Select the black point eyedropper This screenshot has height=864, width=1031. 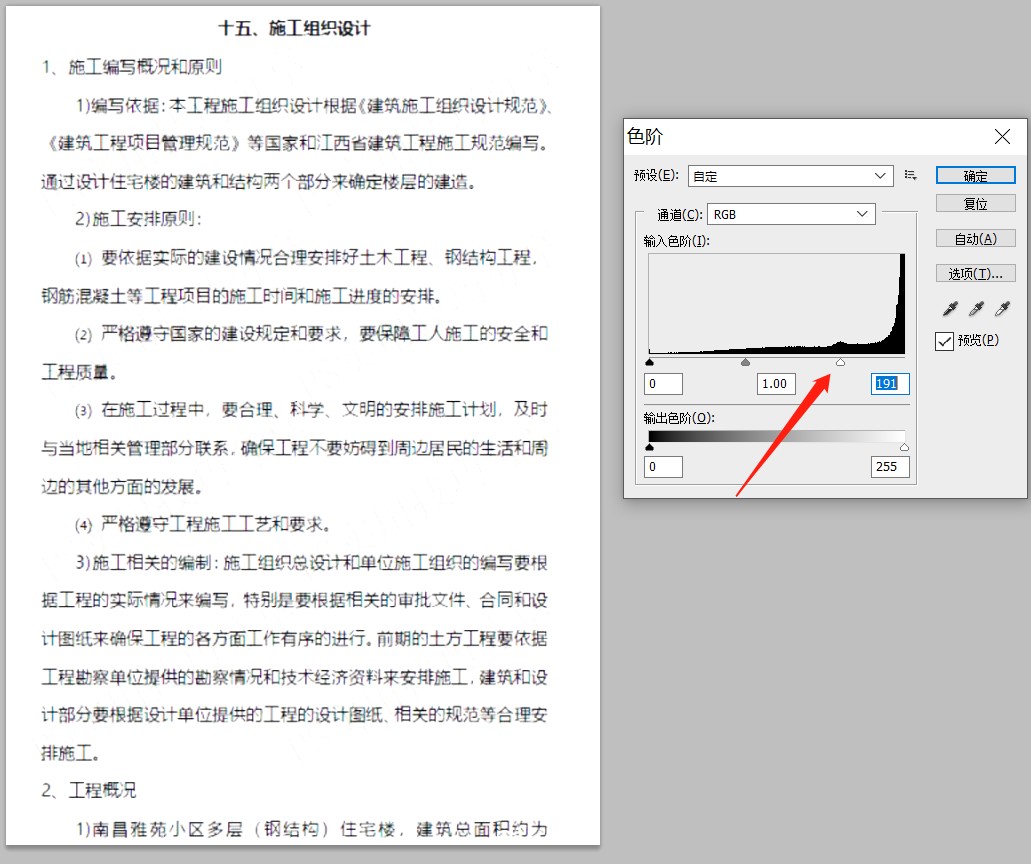point(948,308)
